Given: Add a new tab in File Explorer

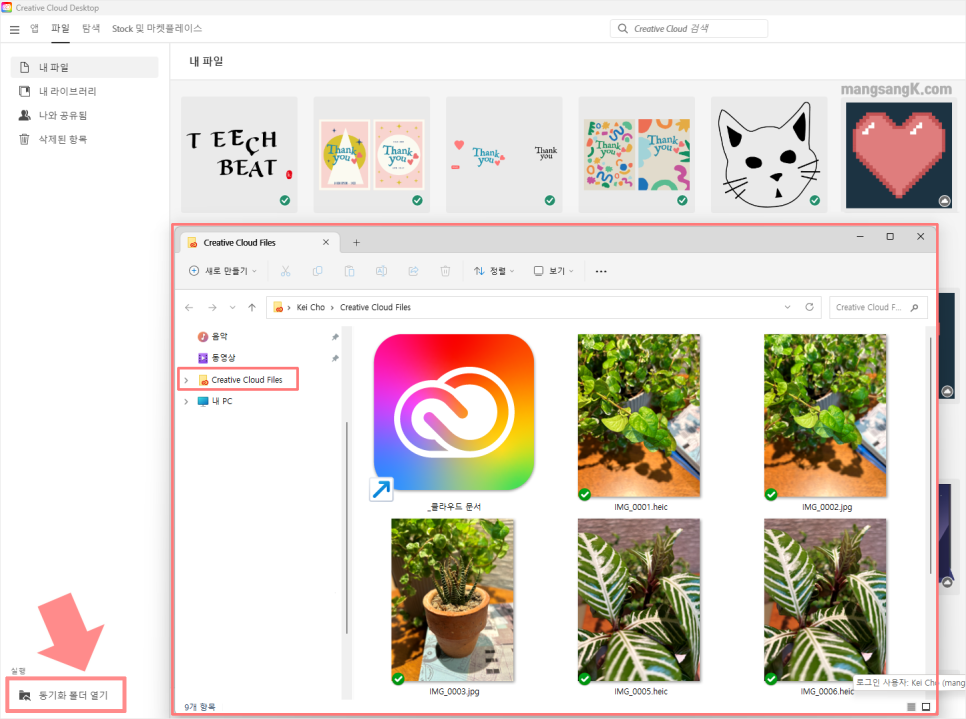Looking at the screenshot, I should point(356,243).
